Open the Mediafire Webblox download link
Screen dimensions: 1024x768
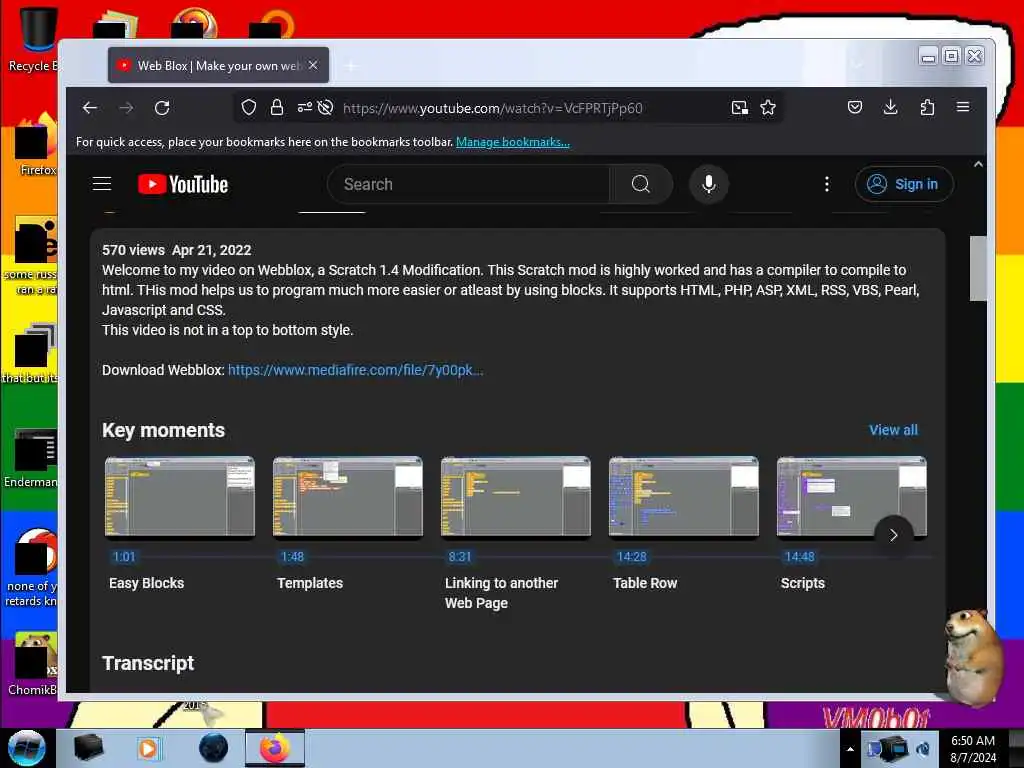click(x=355, y=370)
